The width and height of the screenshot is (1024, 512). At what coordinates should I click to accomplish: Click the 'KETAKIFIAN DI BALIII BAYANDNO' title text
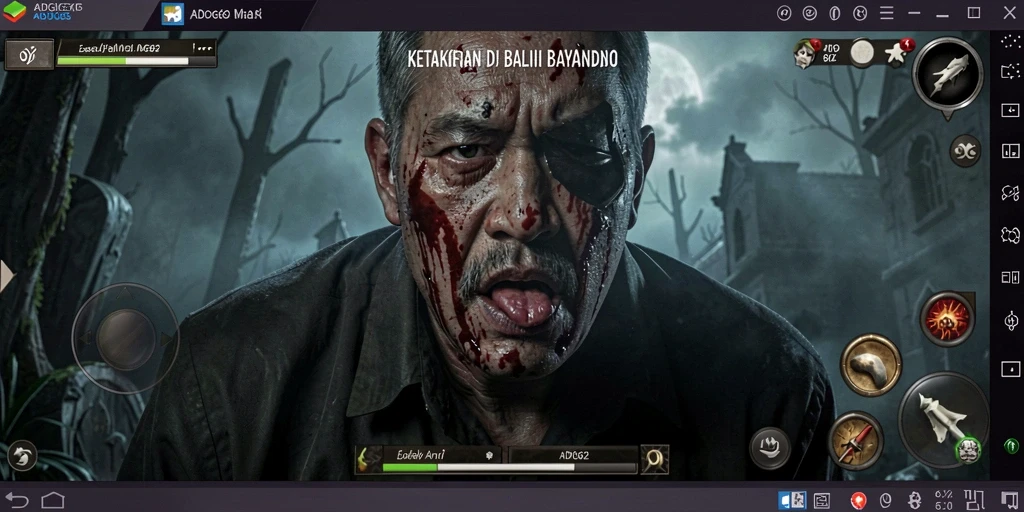pos(513,59)
